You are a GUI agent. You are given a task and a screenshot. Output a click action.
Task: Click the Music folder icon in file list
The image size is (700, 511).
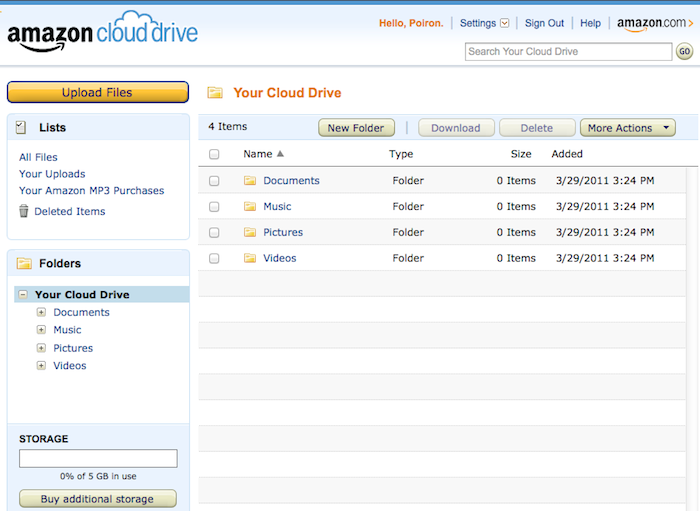pos(250,207)
